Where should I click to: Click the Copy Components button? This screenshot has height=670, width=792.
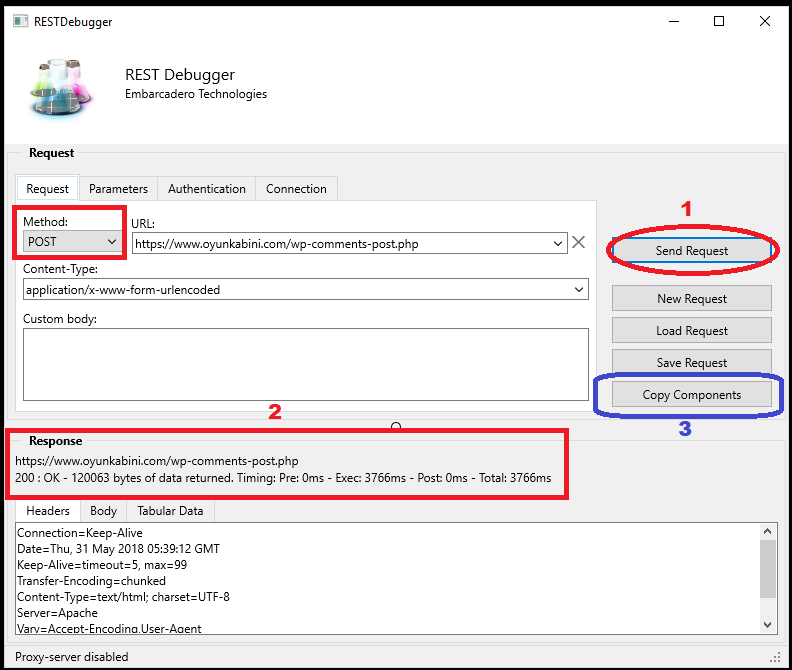pos(691,395)
